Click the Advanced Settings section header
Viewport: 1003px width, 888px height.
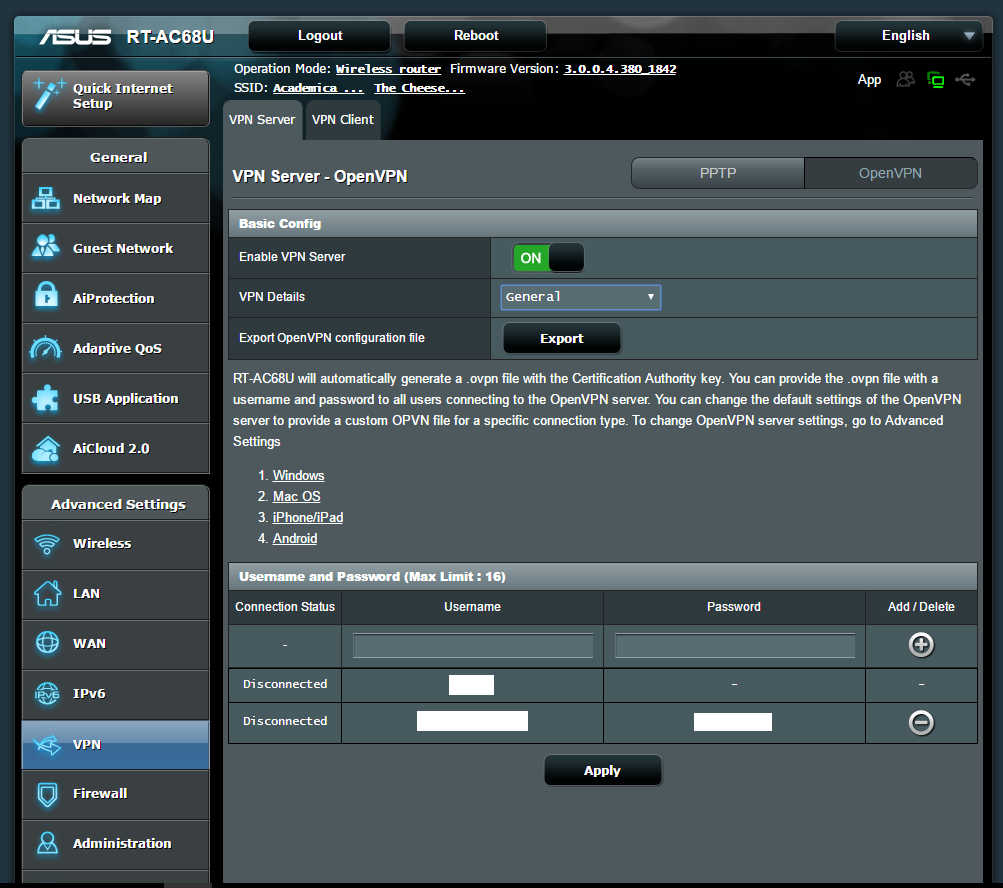[x=116, y=504]
